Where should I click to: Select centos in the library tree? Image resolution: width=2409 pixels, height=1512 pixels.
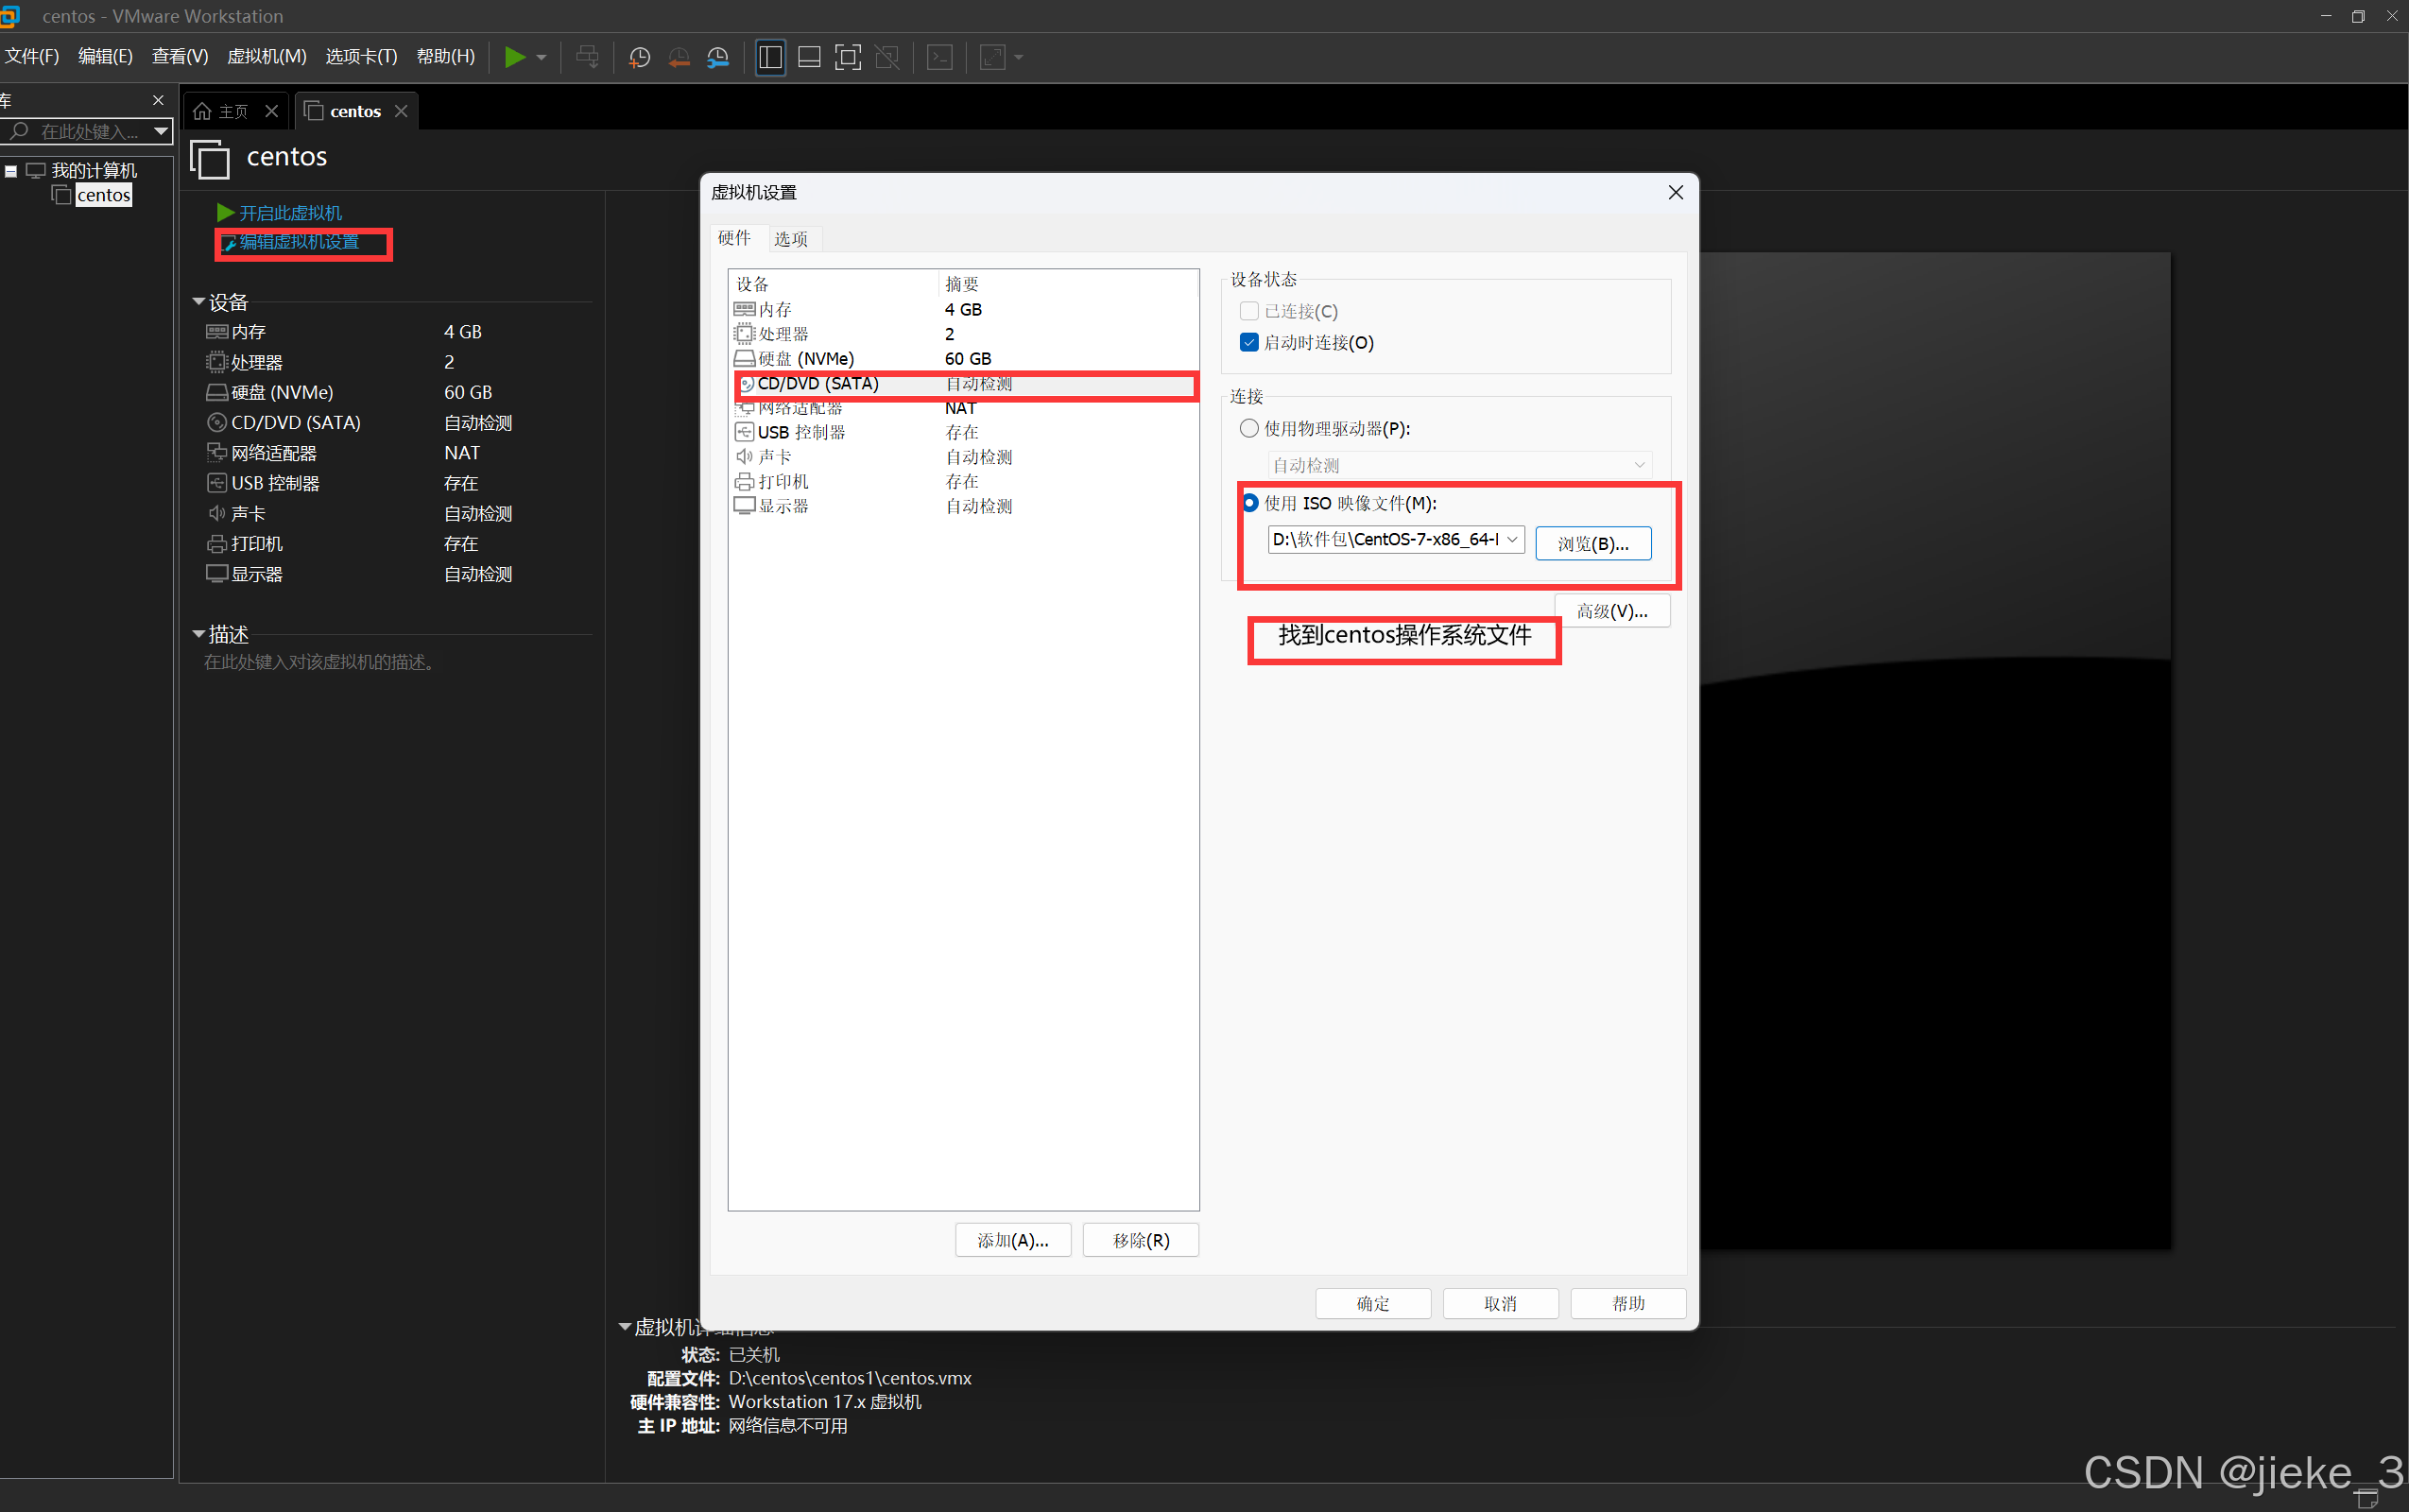click(103, 195)
